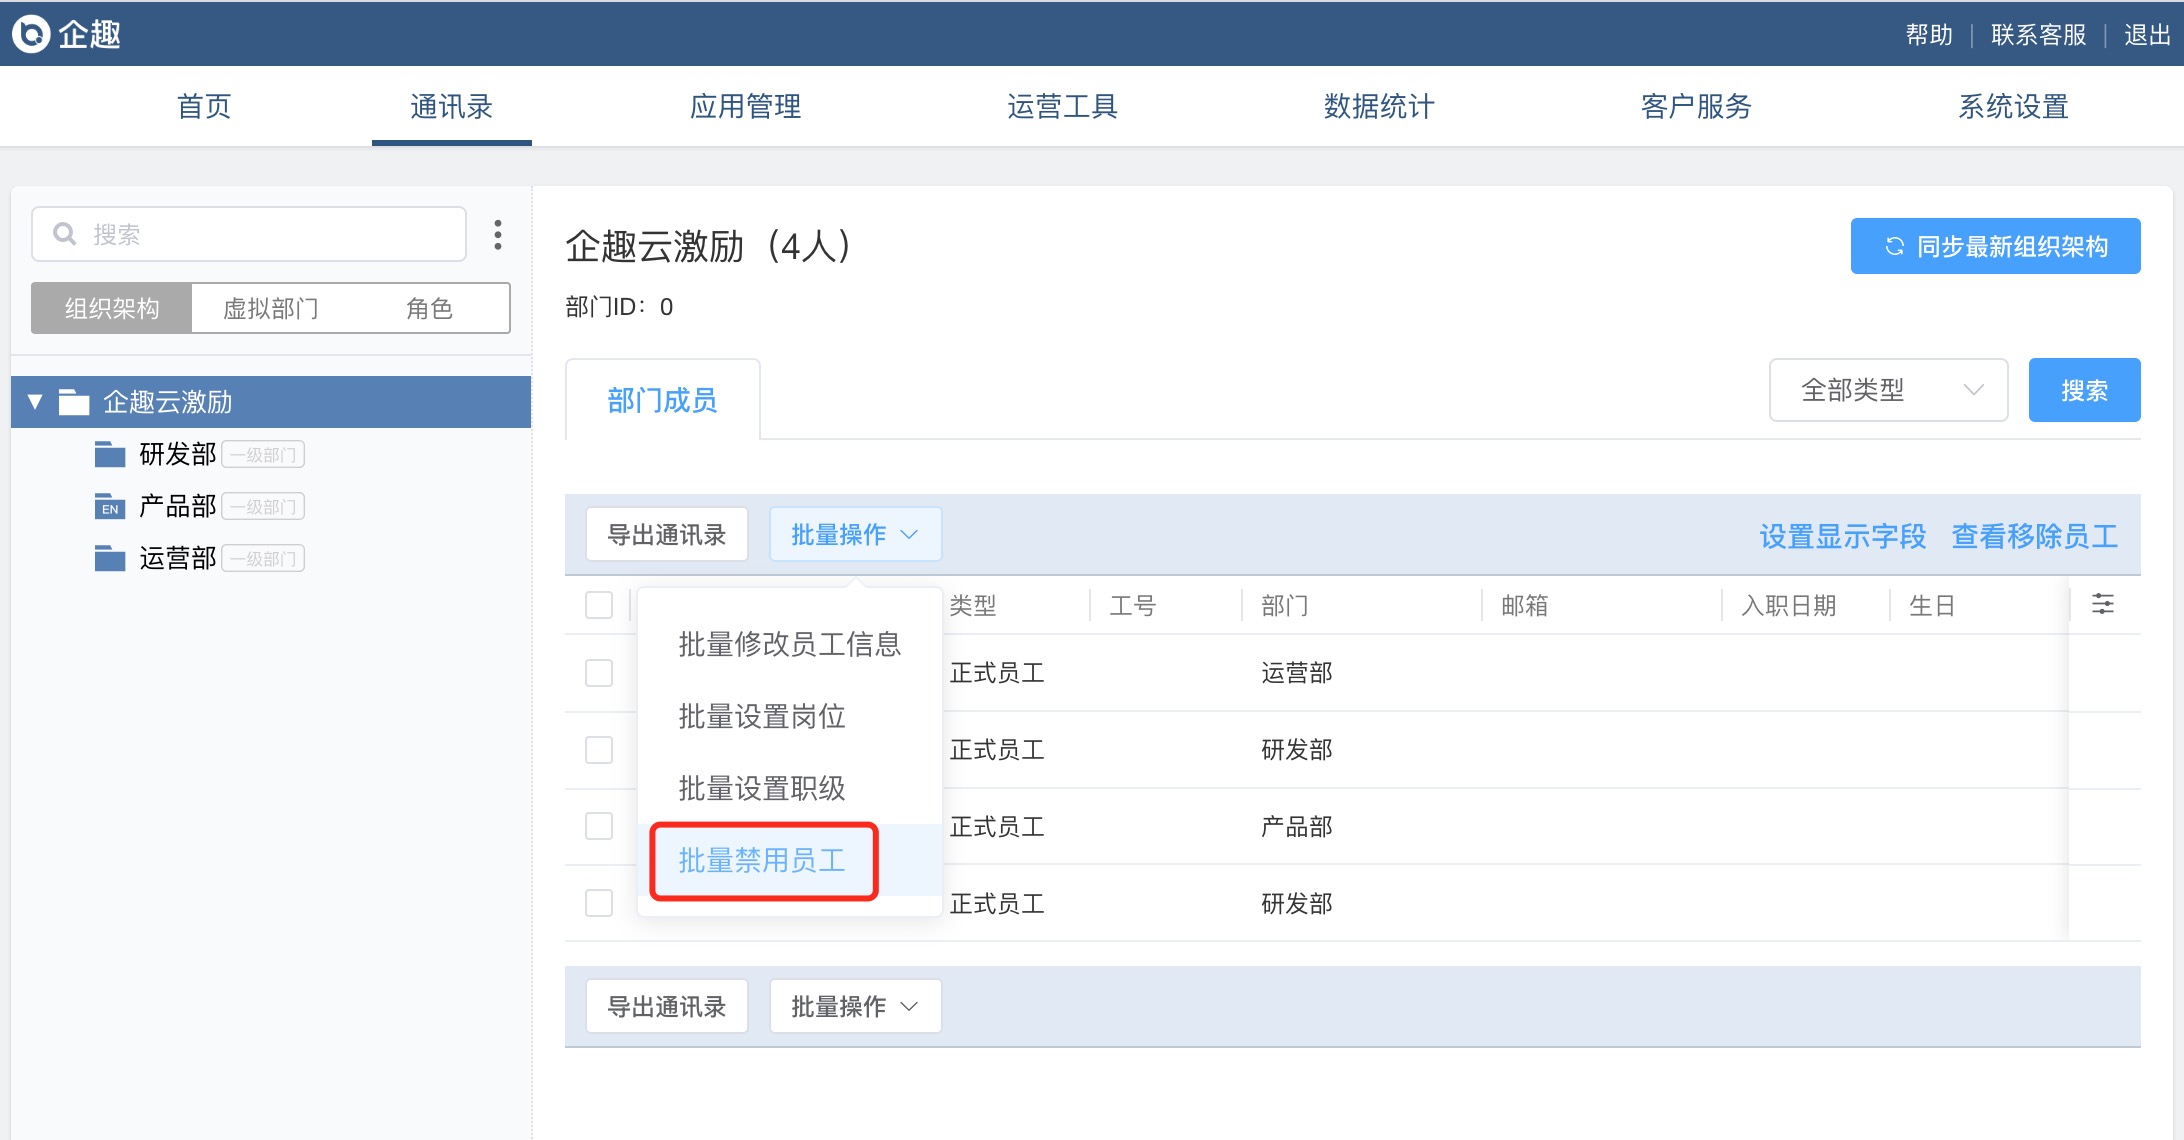The width and height of the screenshot is (2184, 1140).
Task: Open the top 批量操作 dropdown
Action: coord(855,535)
